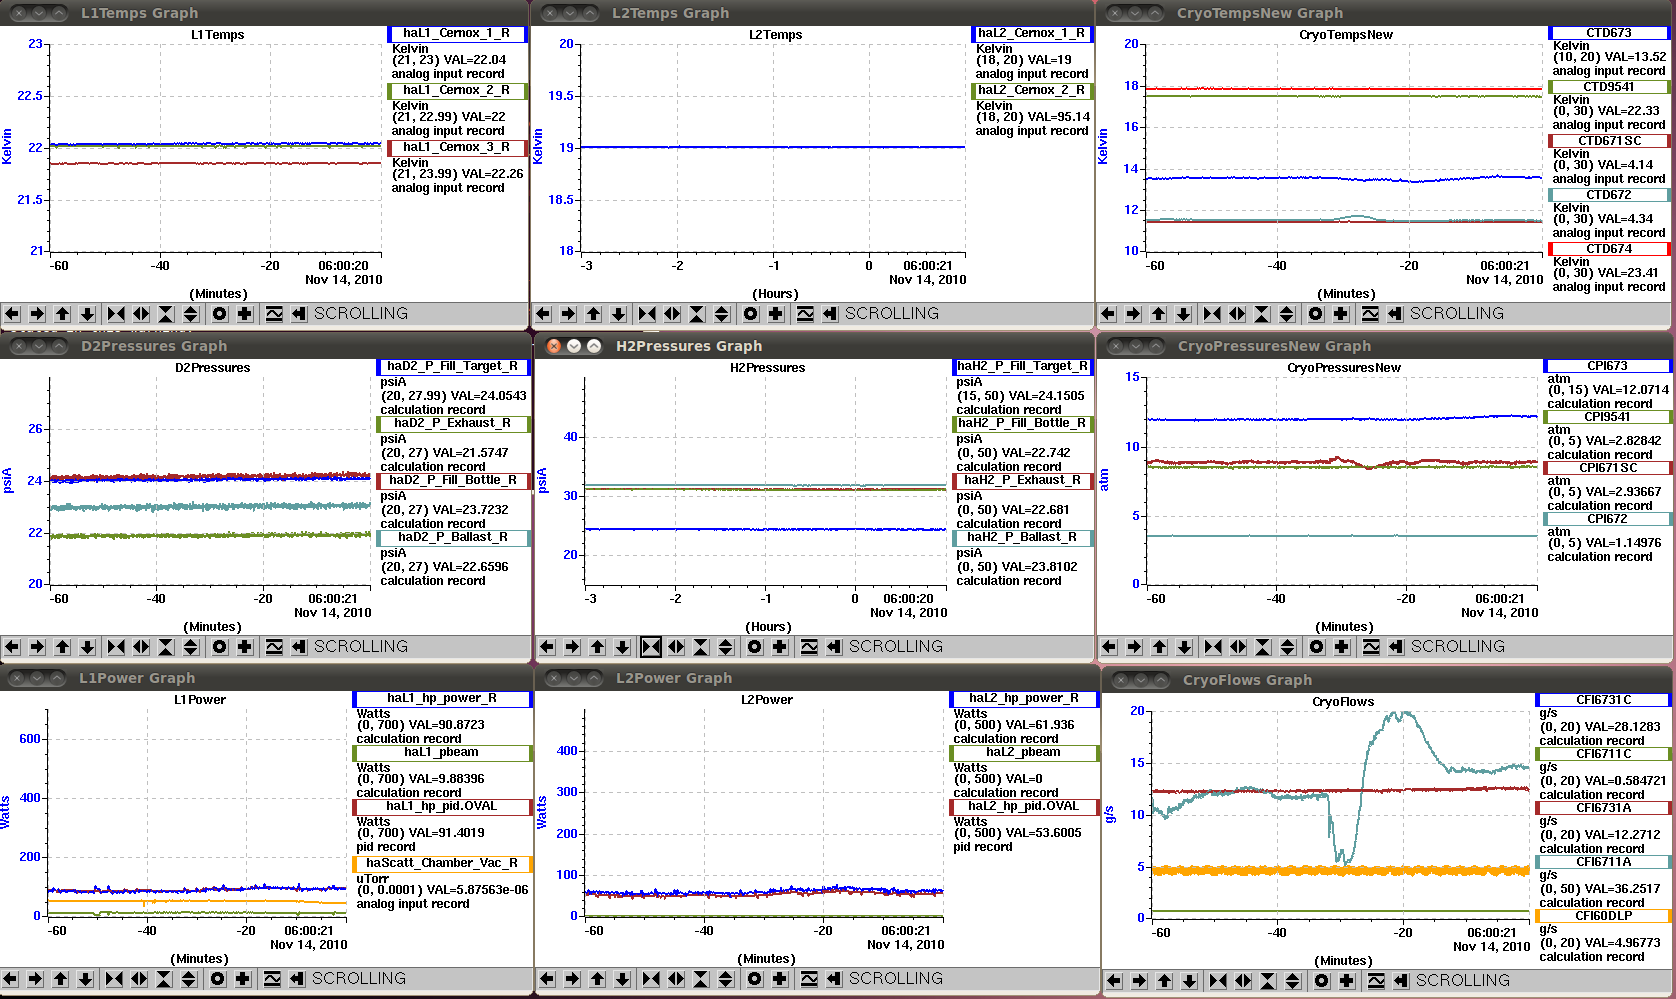Pan right in L1Temps Graph toolbar
1676x999 pixels.
pyautogui.click(x=37, y=314)
